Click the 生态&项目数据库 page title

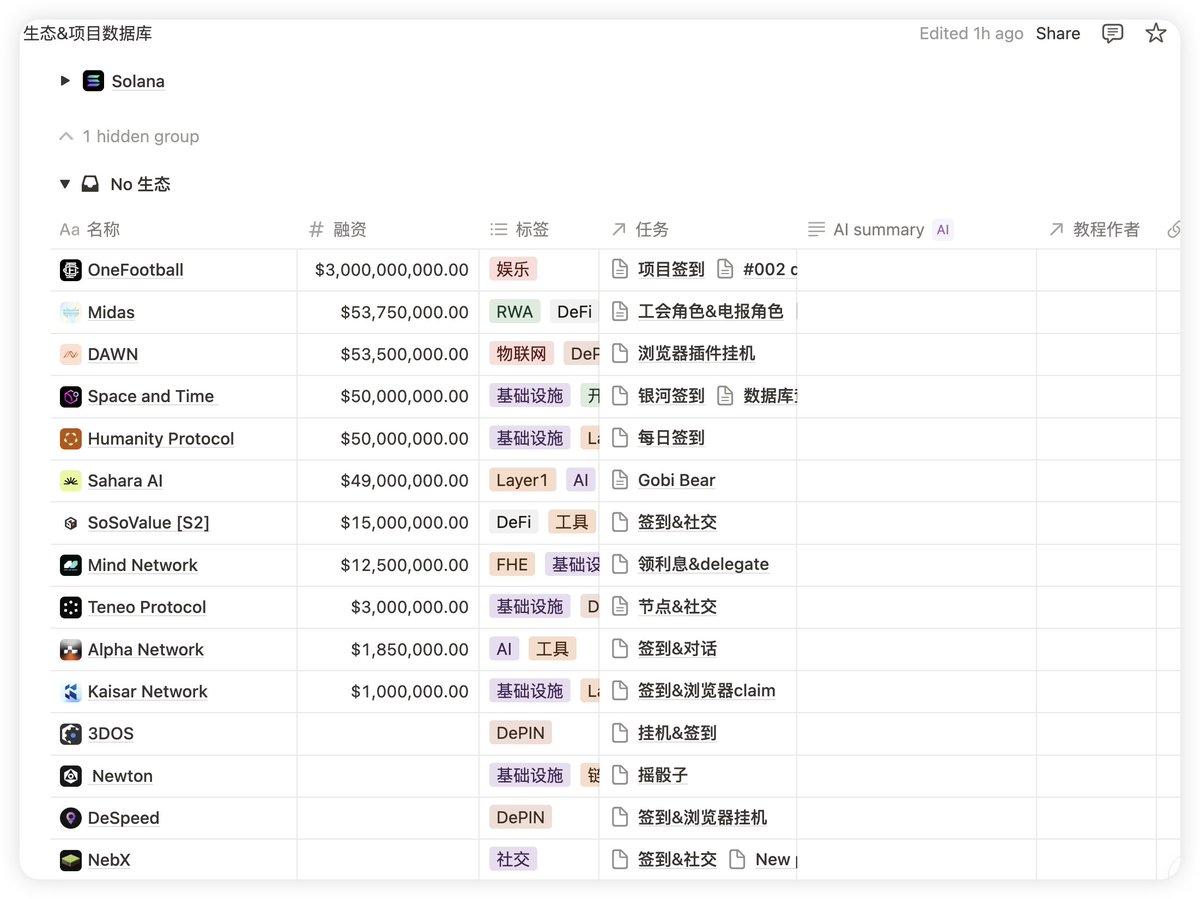88,33
